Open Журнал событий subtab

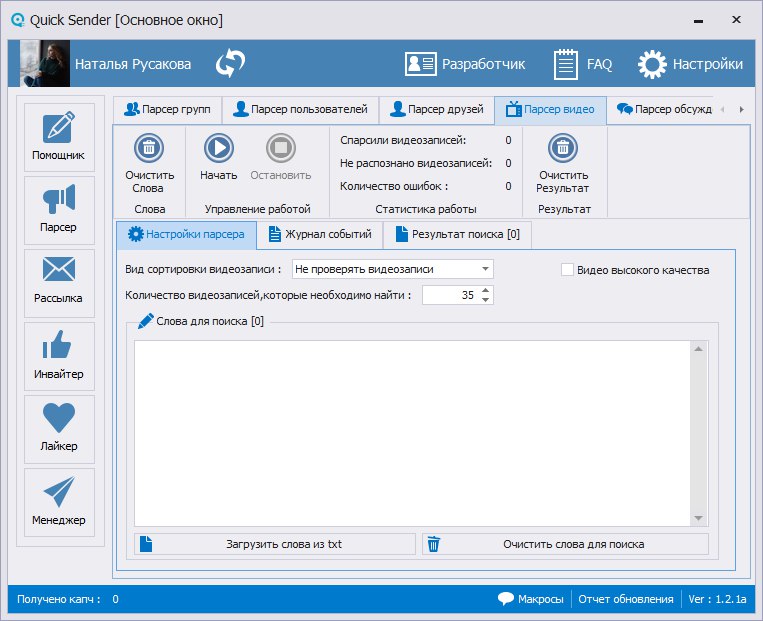(320, 235)
